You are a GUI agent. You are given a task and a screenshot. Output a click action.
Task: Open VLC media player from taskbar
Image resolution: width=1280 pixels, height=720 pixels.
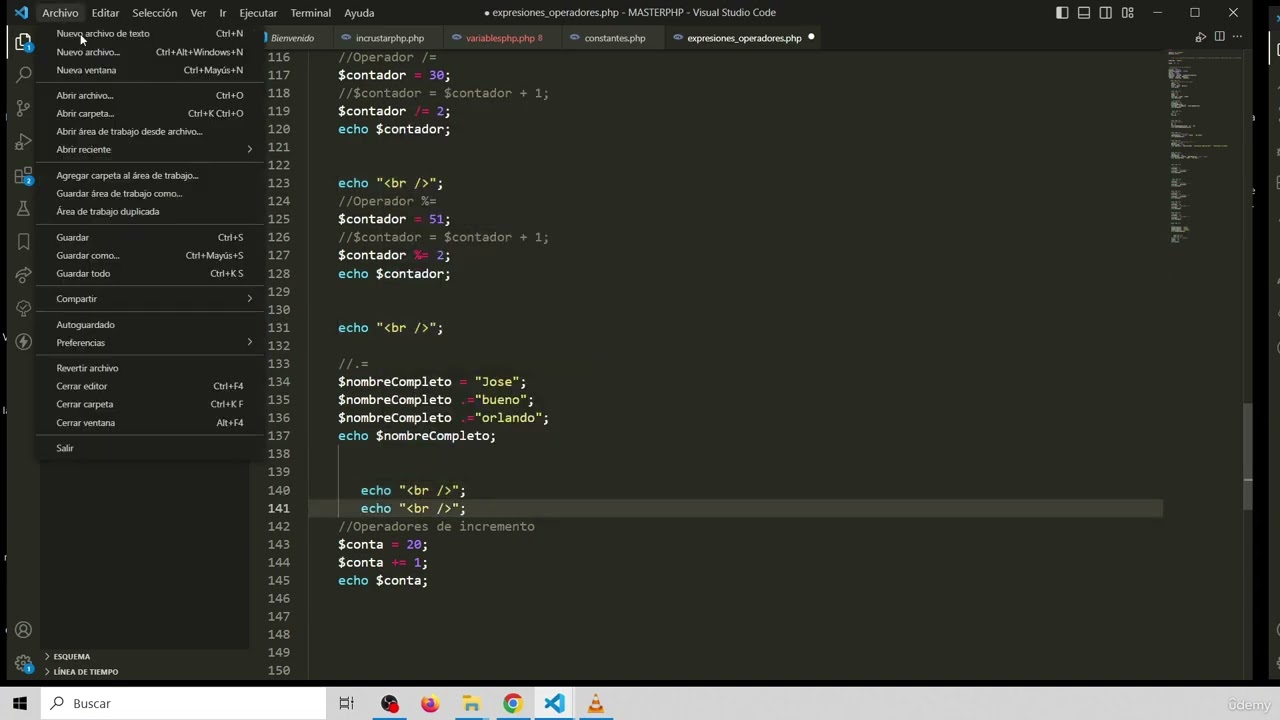(595, 703)
